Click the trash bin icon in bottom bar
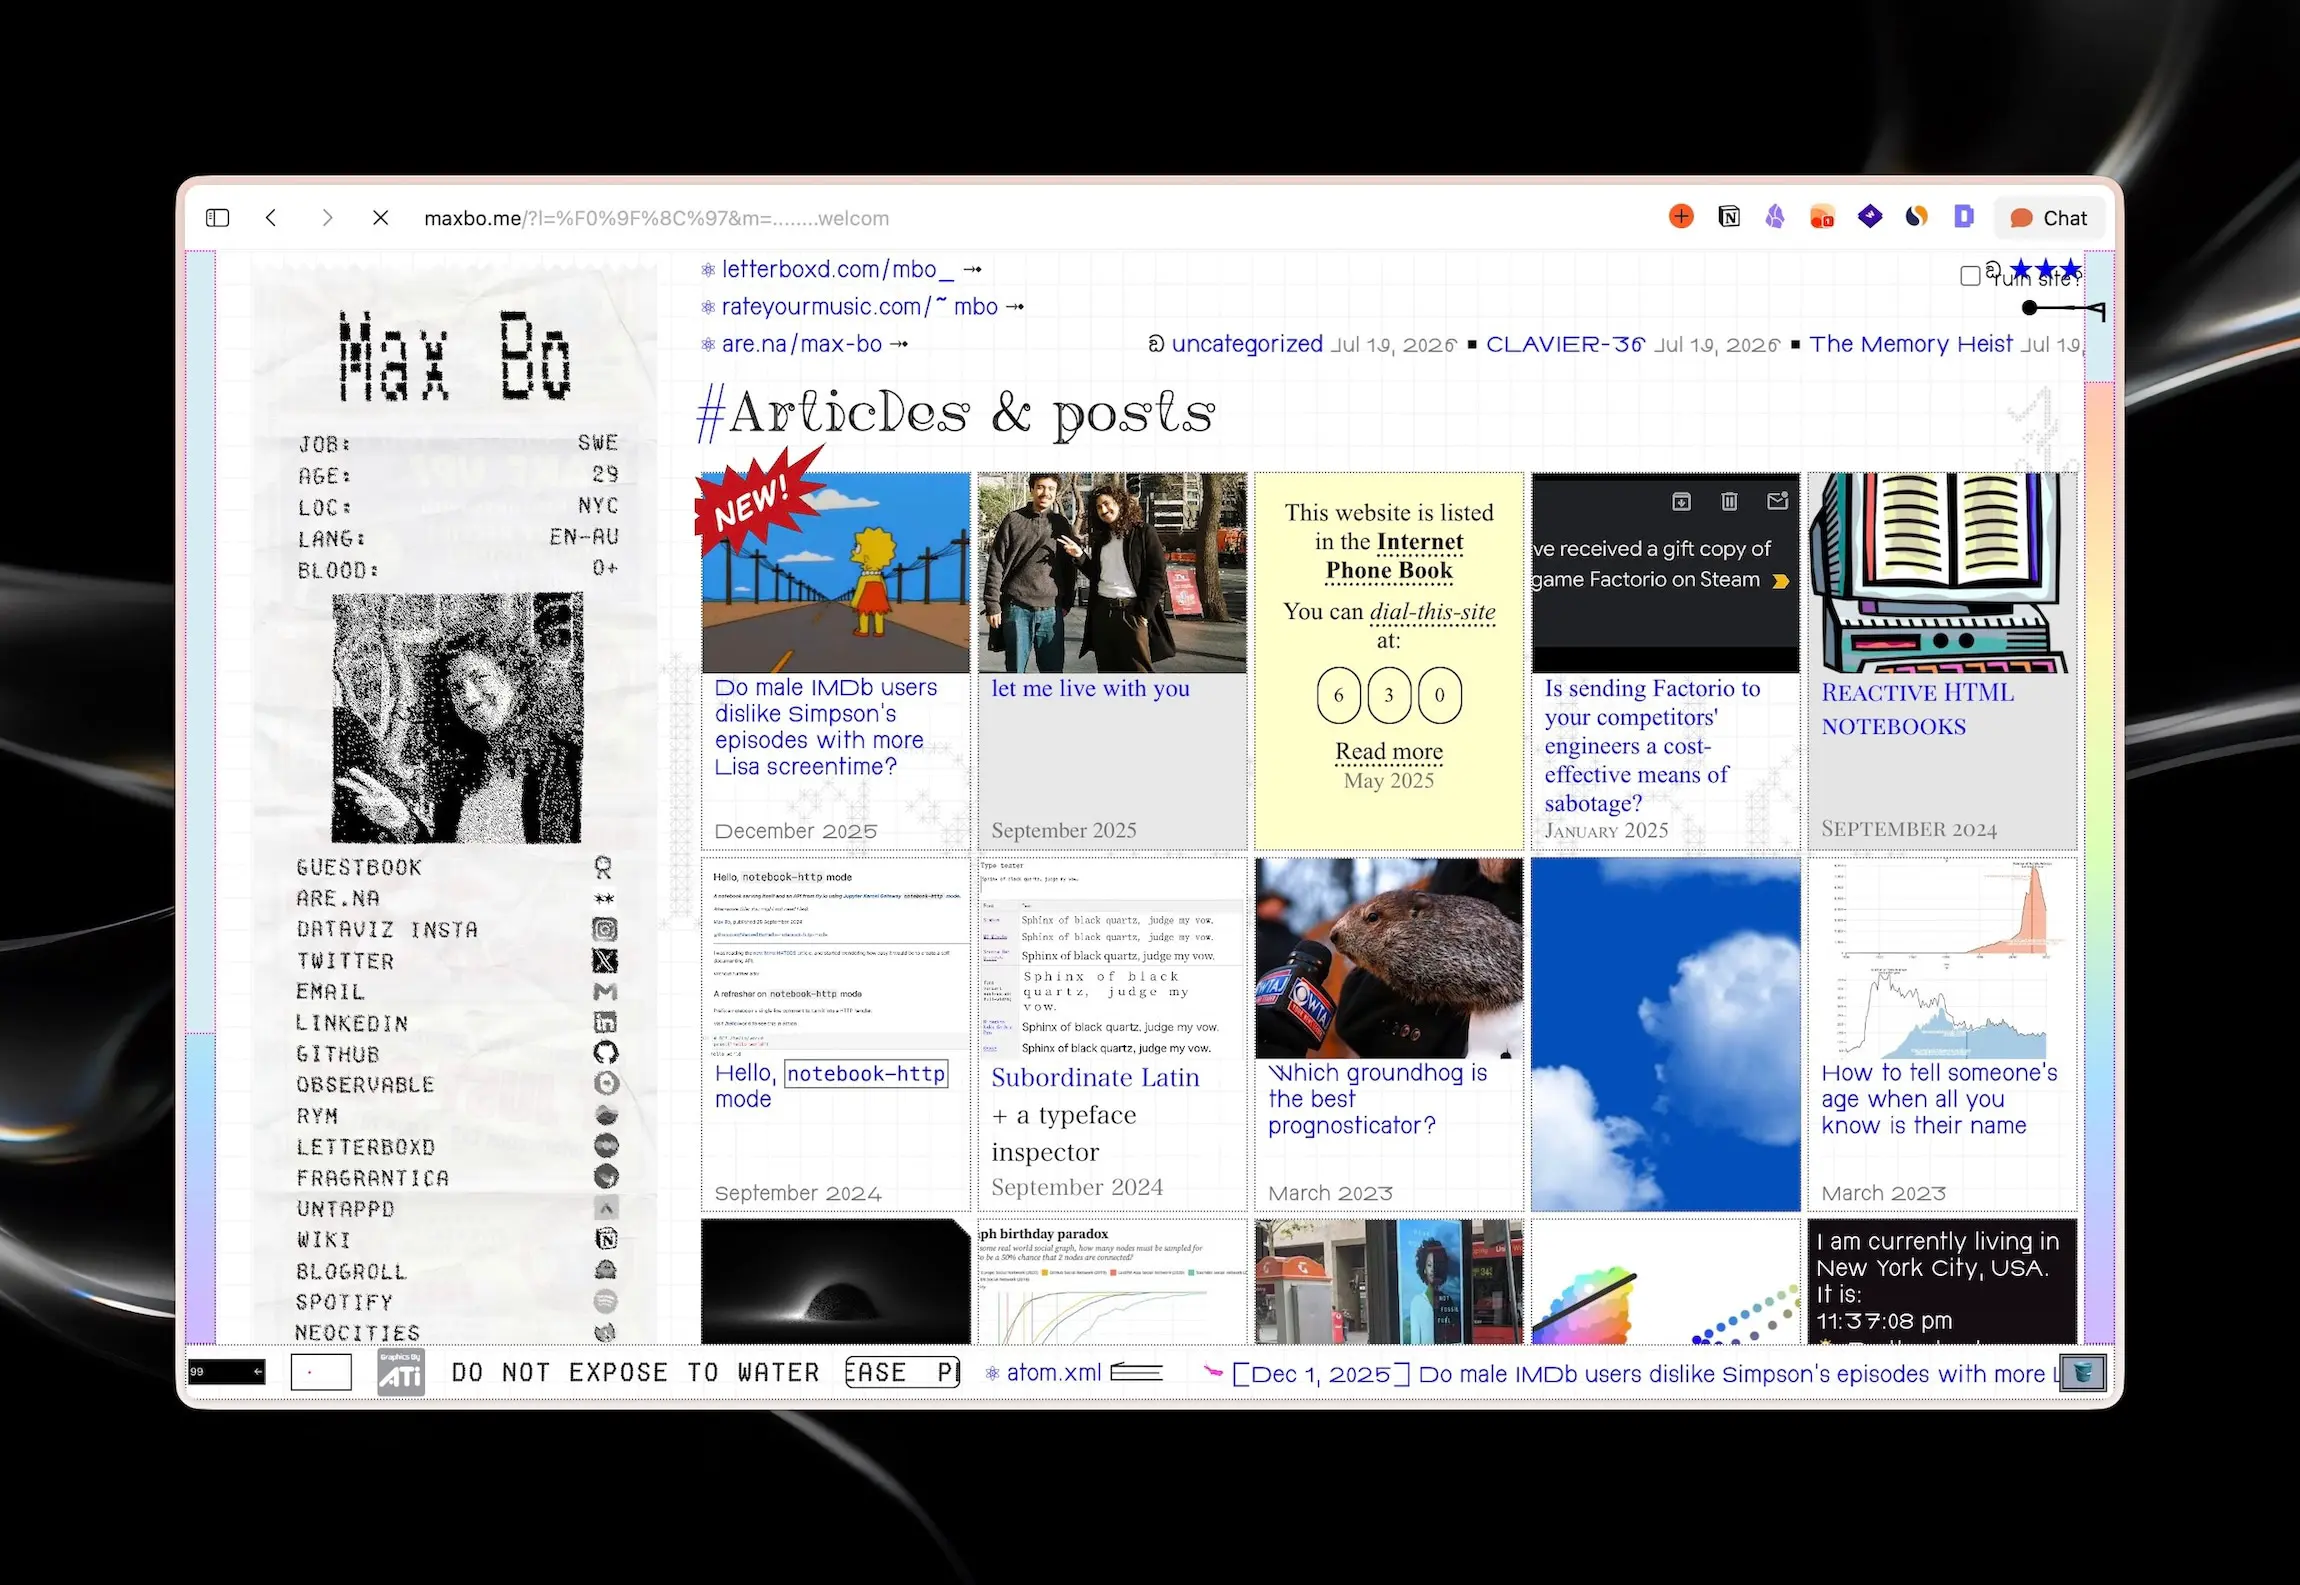Image resolution: width=2300 pixels, height=1585 pixels. point(2083,1372)
